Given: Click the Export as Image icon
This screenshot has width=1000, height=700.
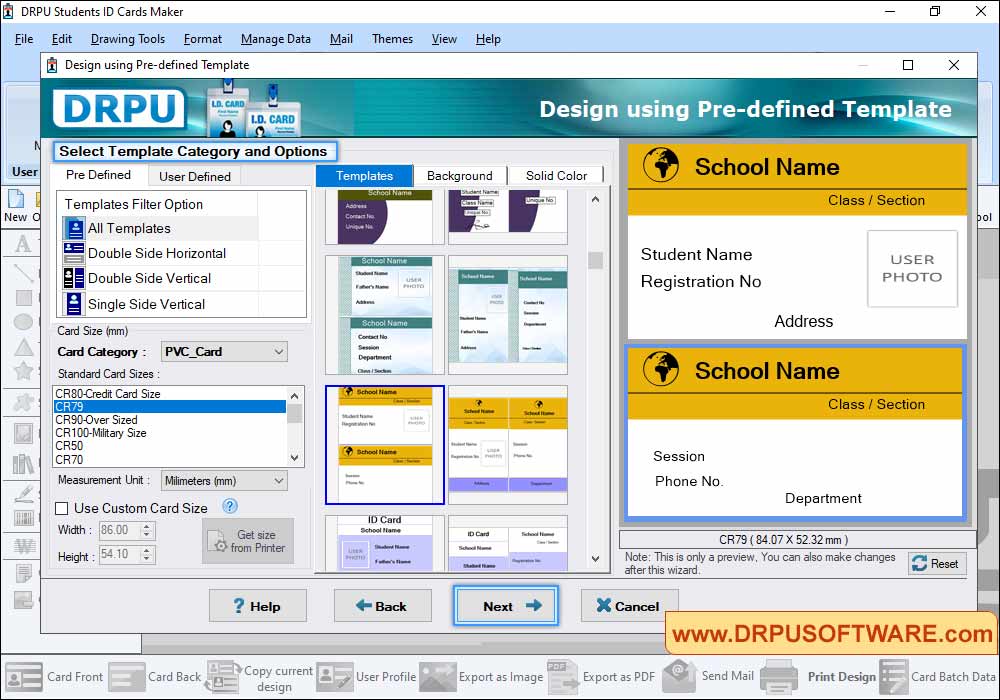Looking at the screenshot, I should 438,677.
